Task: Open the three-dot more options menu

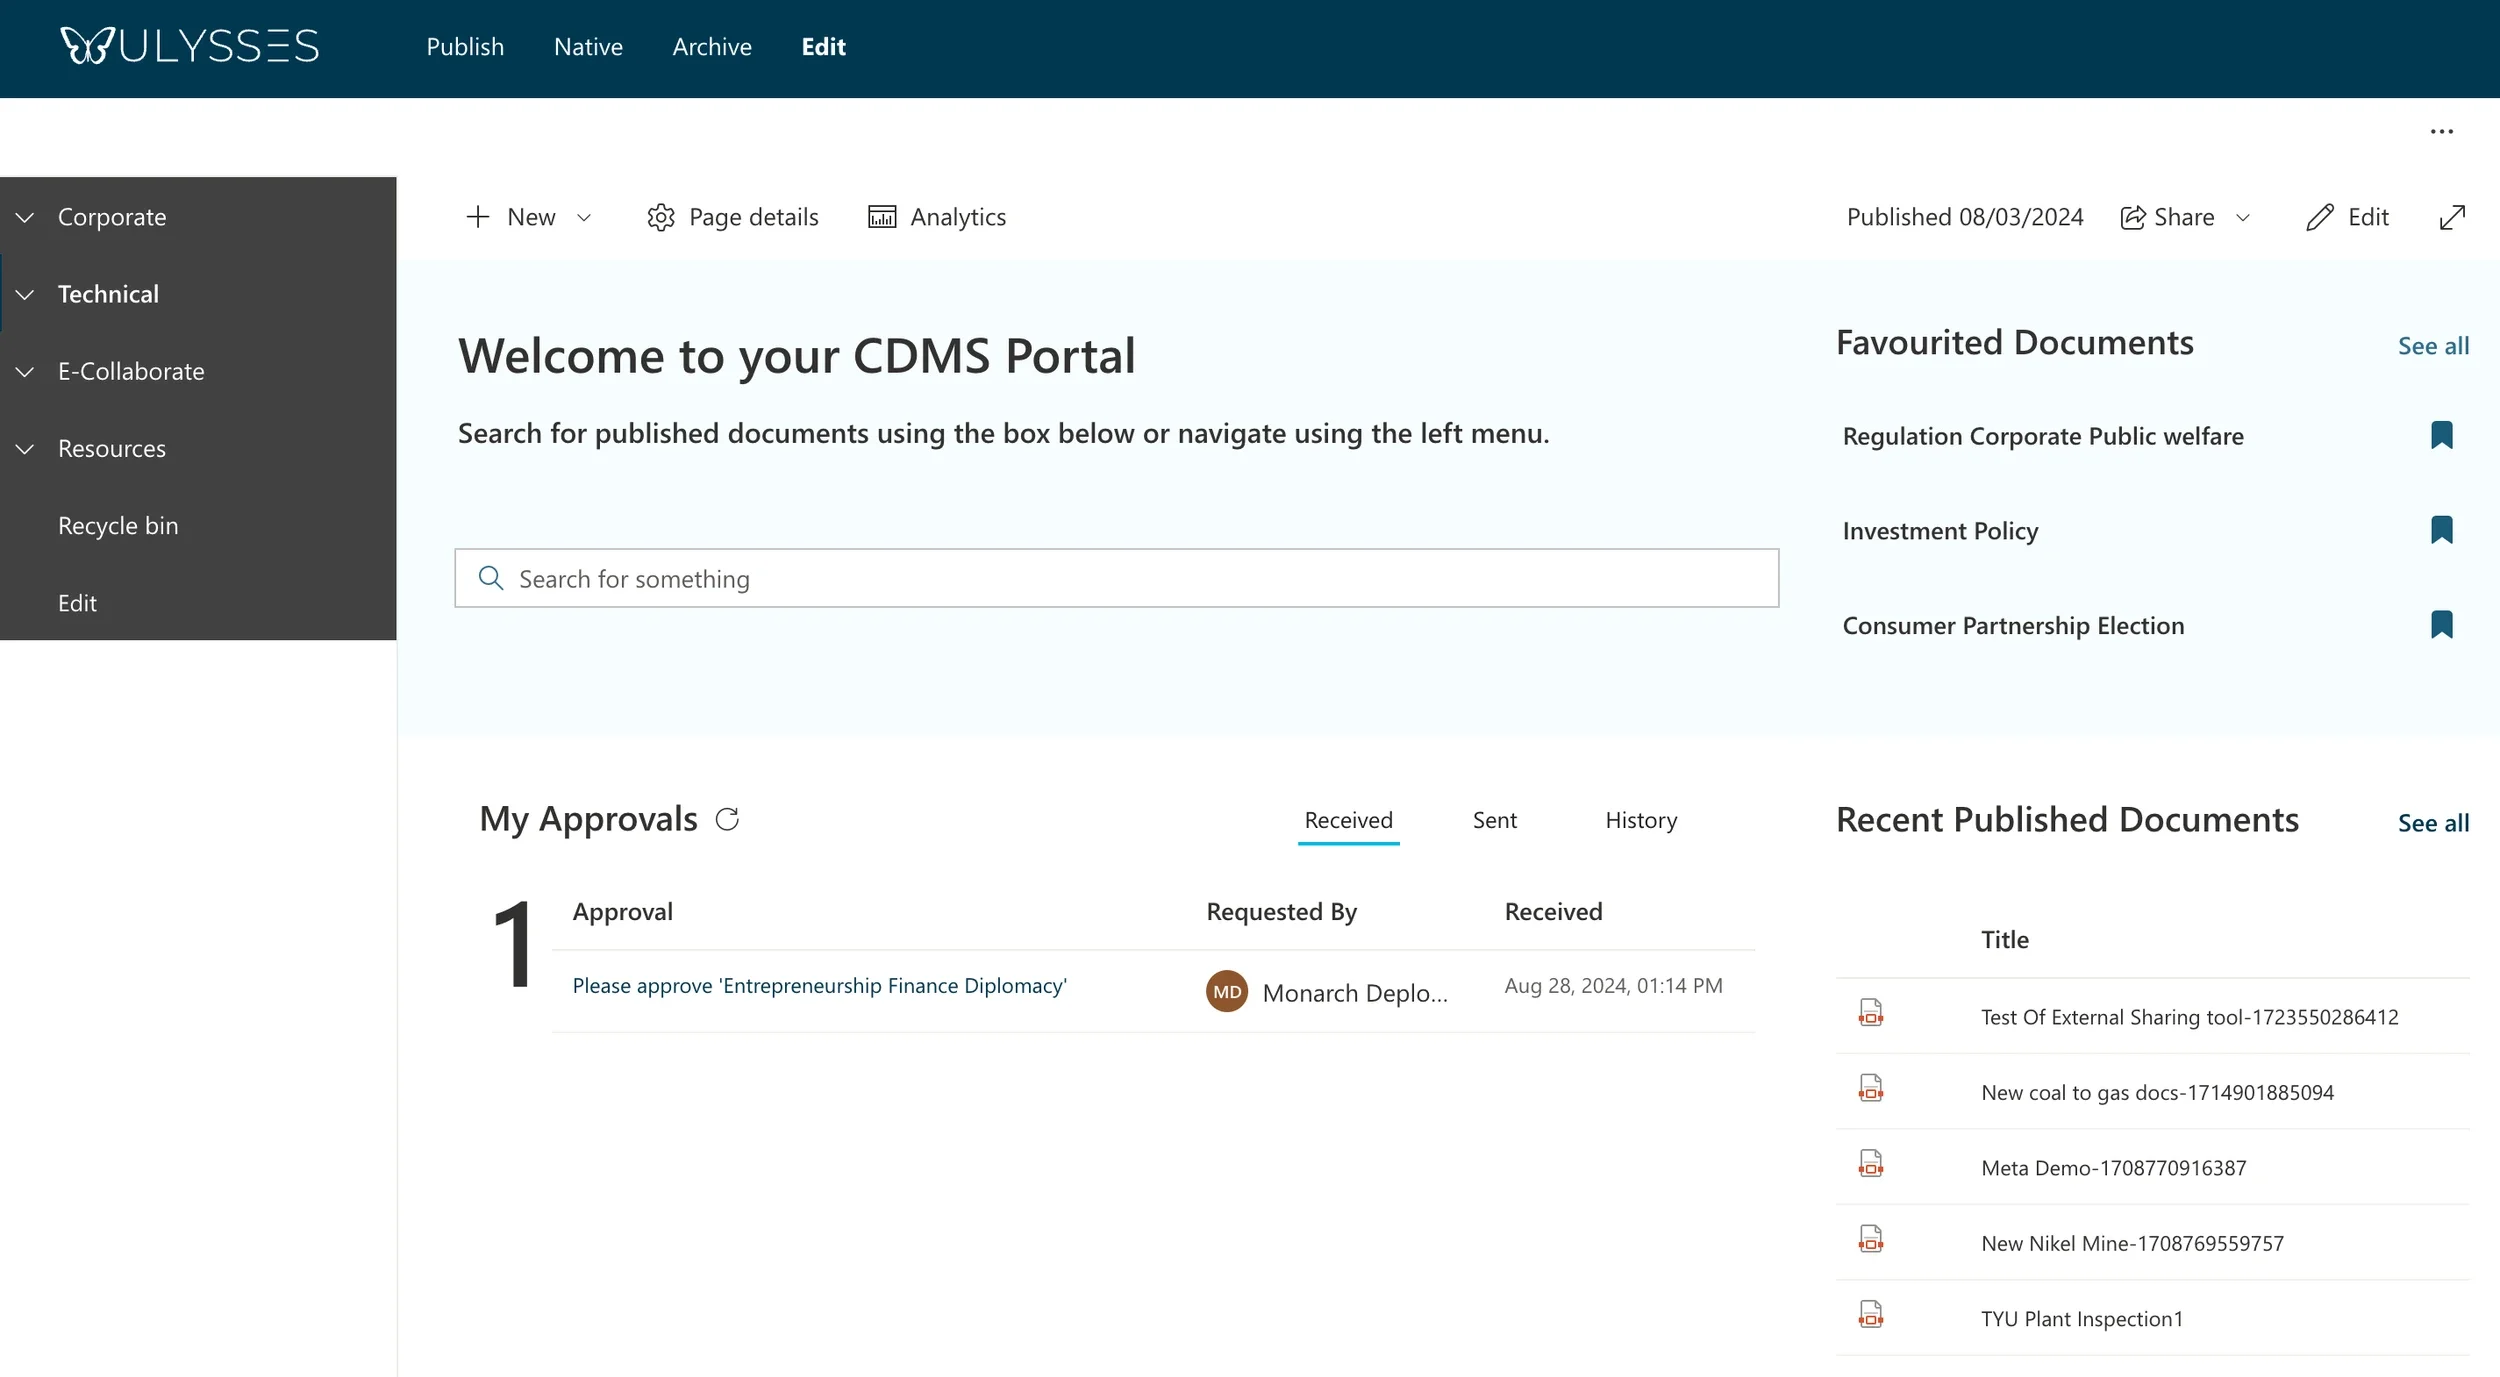Action: tap(2441, 132)
